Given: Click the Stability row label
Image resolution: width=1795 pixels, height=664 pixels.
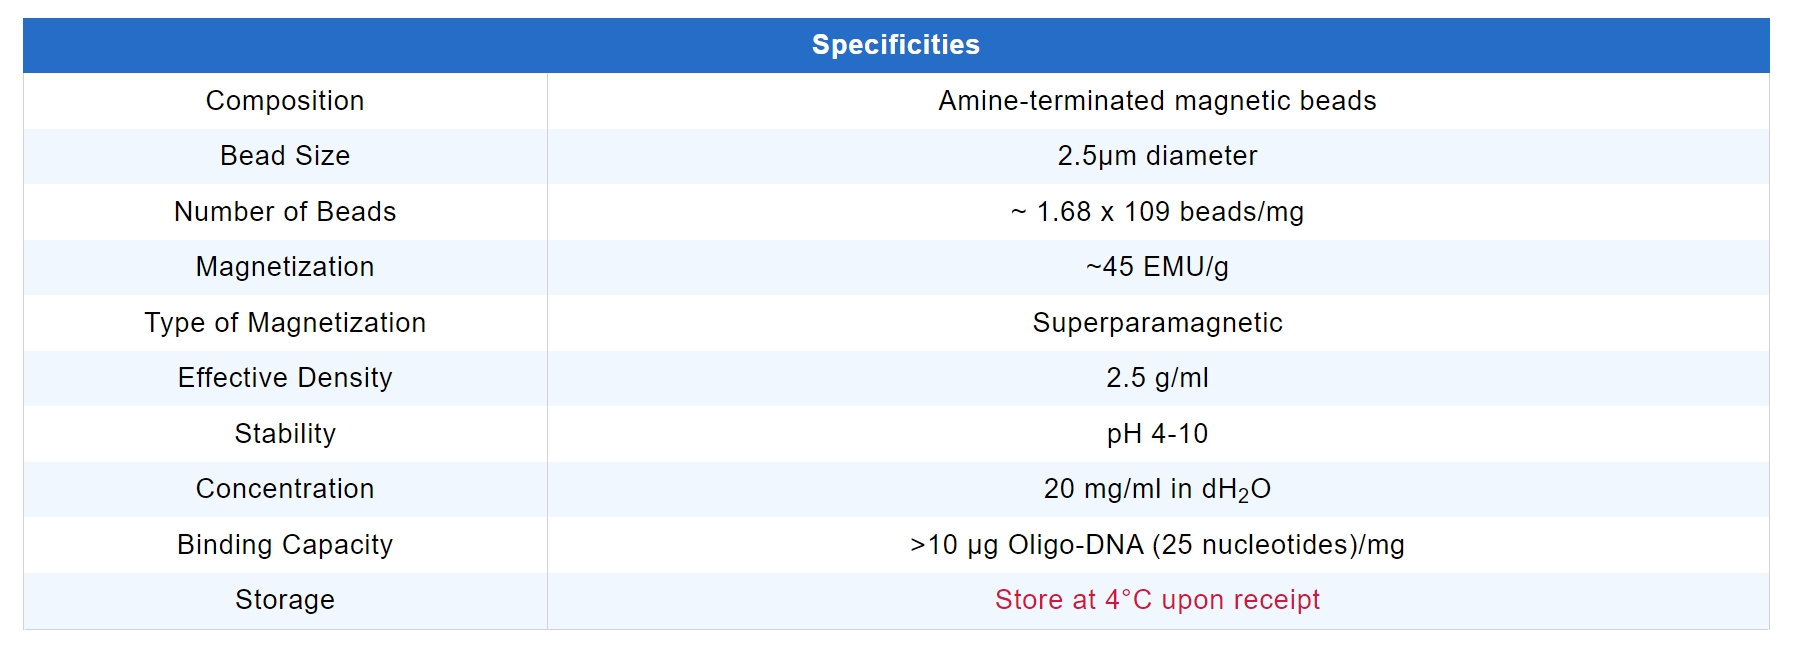Looking at the screenshot, I should tap(285, 434).
